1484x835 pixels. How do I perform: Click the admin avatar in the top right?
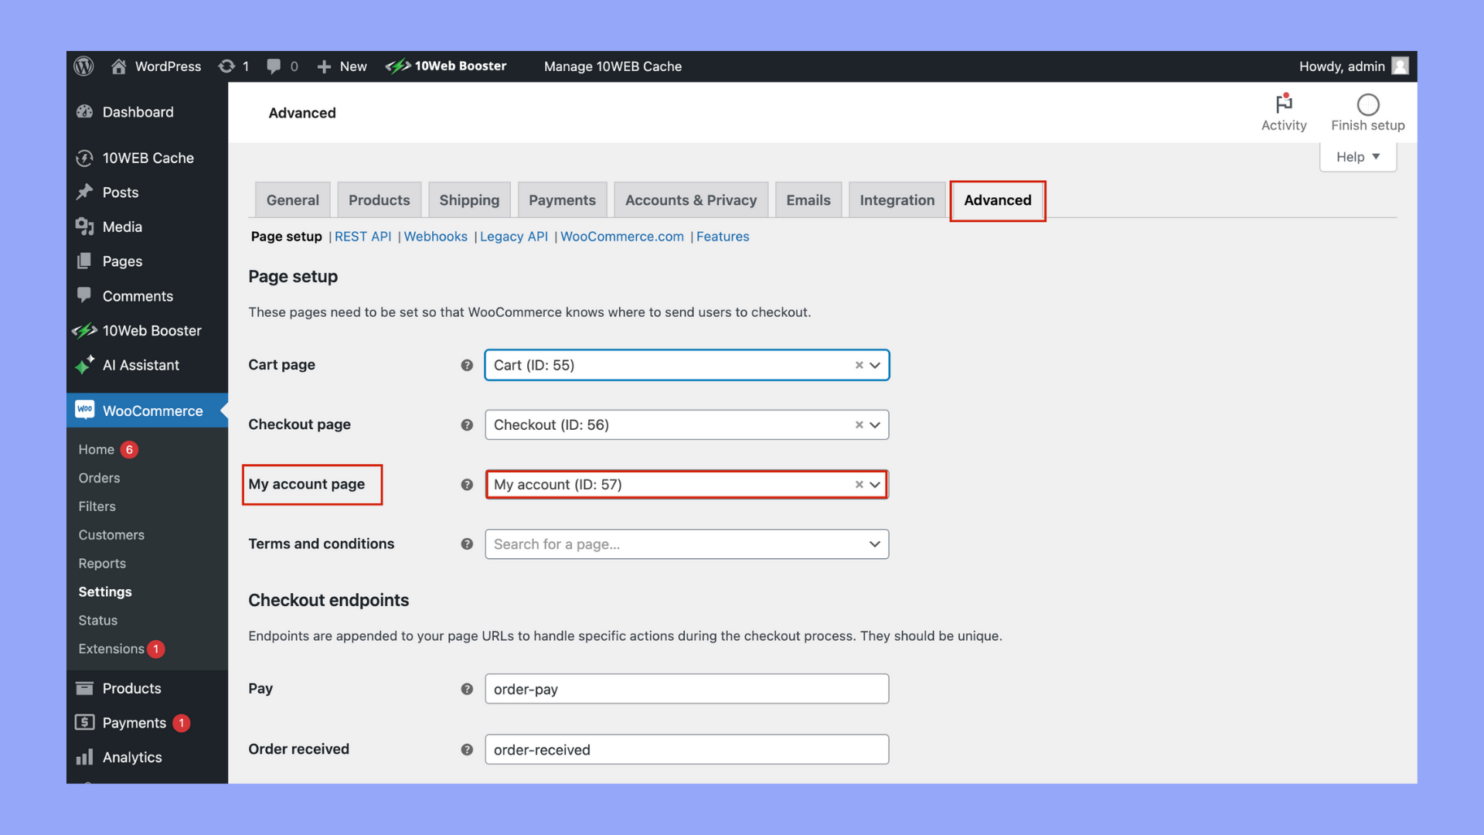1399,66
